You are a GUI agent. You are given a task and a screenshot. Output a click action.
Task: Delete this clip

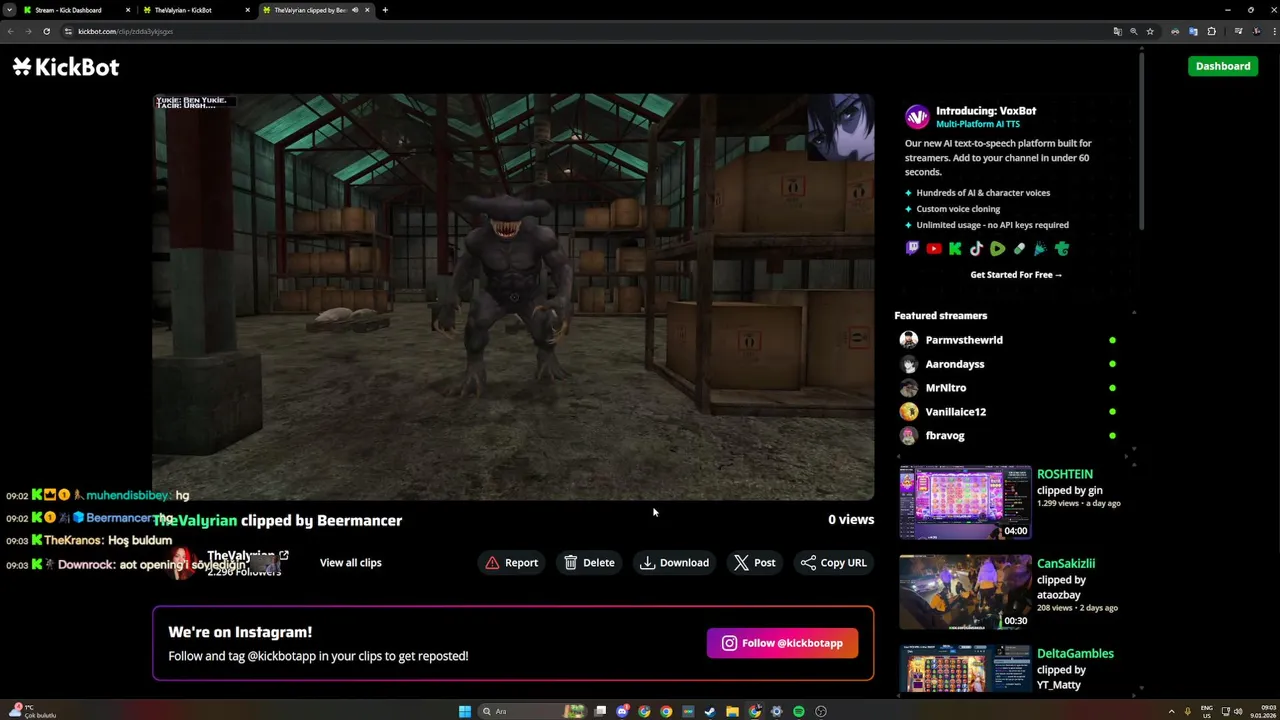[589, 563]
